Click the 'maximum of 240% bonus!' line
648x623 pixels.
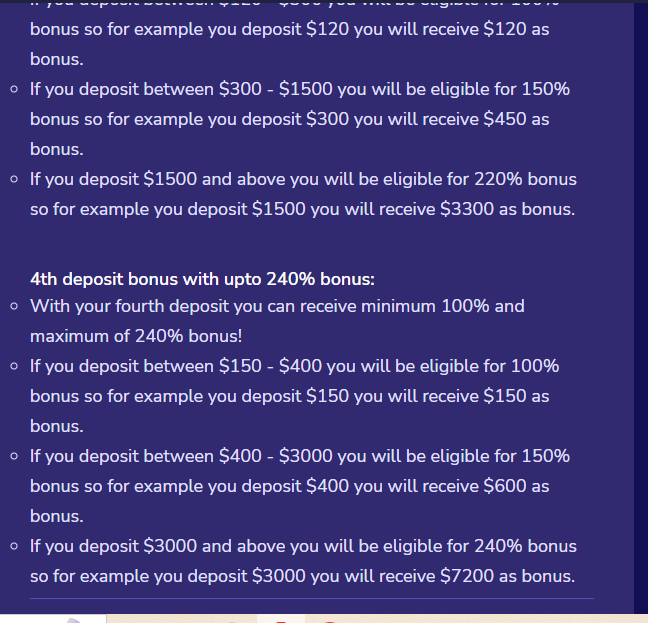(x=136, y=336)
